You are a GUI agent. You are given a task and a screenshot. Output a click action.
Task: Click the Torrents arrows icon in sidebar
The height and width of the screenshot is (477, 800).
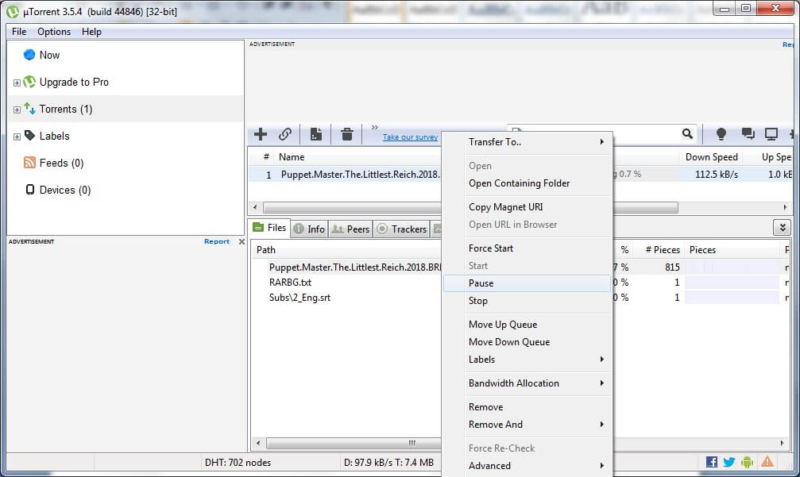tap(30, 108)
